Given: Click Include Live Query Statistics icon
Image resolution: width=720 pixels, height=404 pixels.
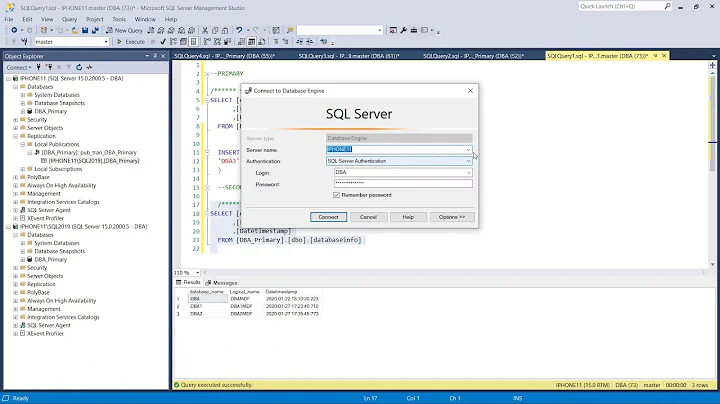Looking at the screenshot, I should (217, 42).
